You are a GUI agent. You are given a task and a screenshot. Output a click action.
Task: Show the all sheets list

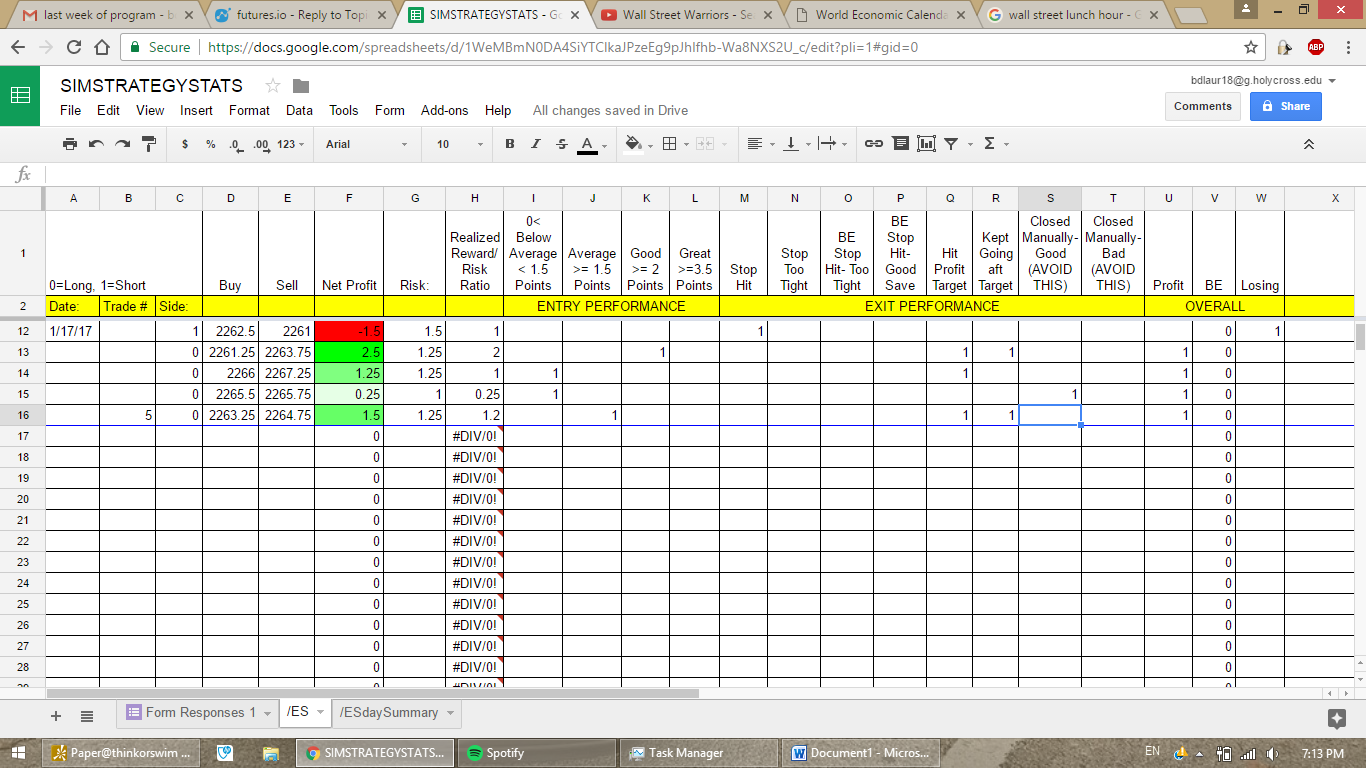(87, 716)
